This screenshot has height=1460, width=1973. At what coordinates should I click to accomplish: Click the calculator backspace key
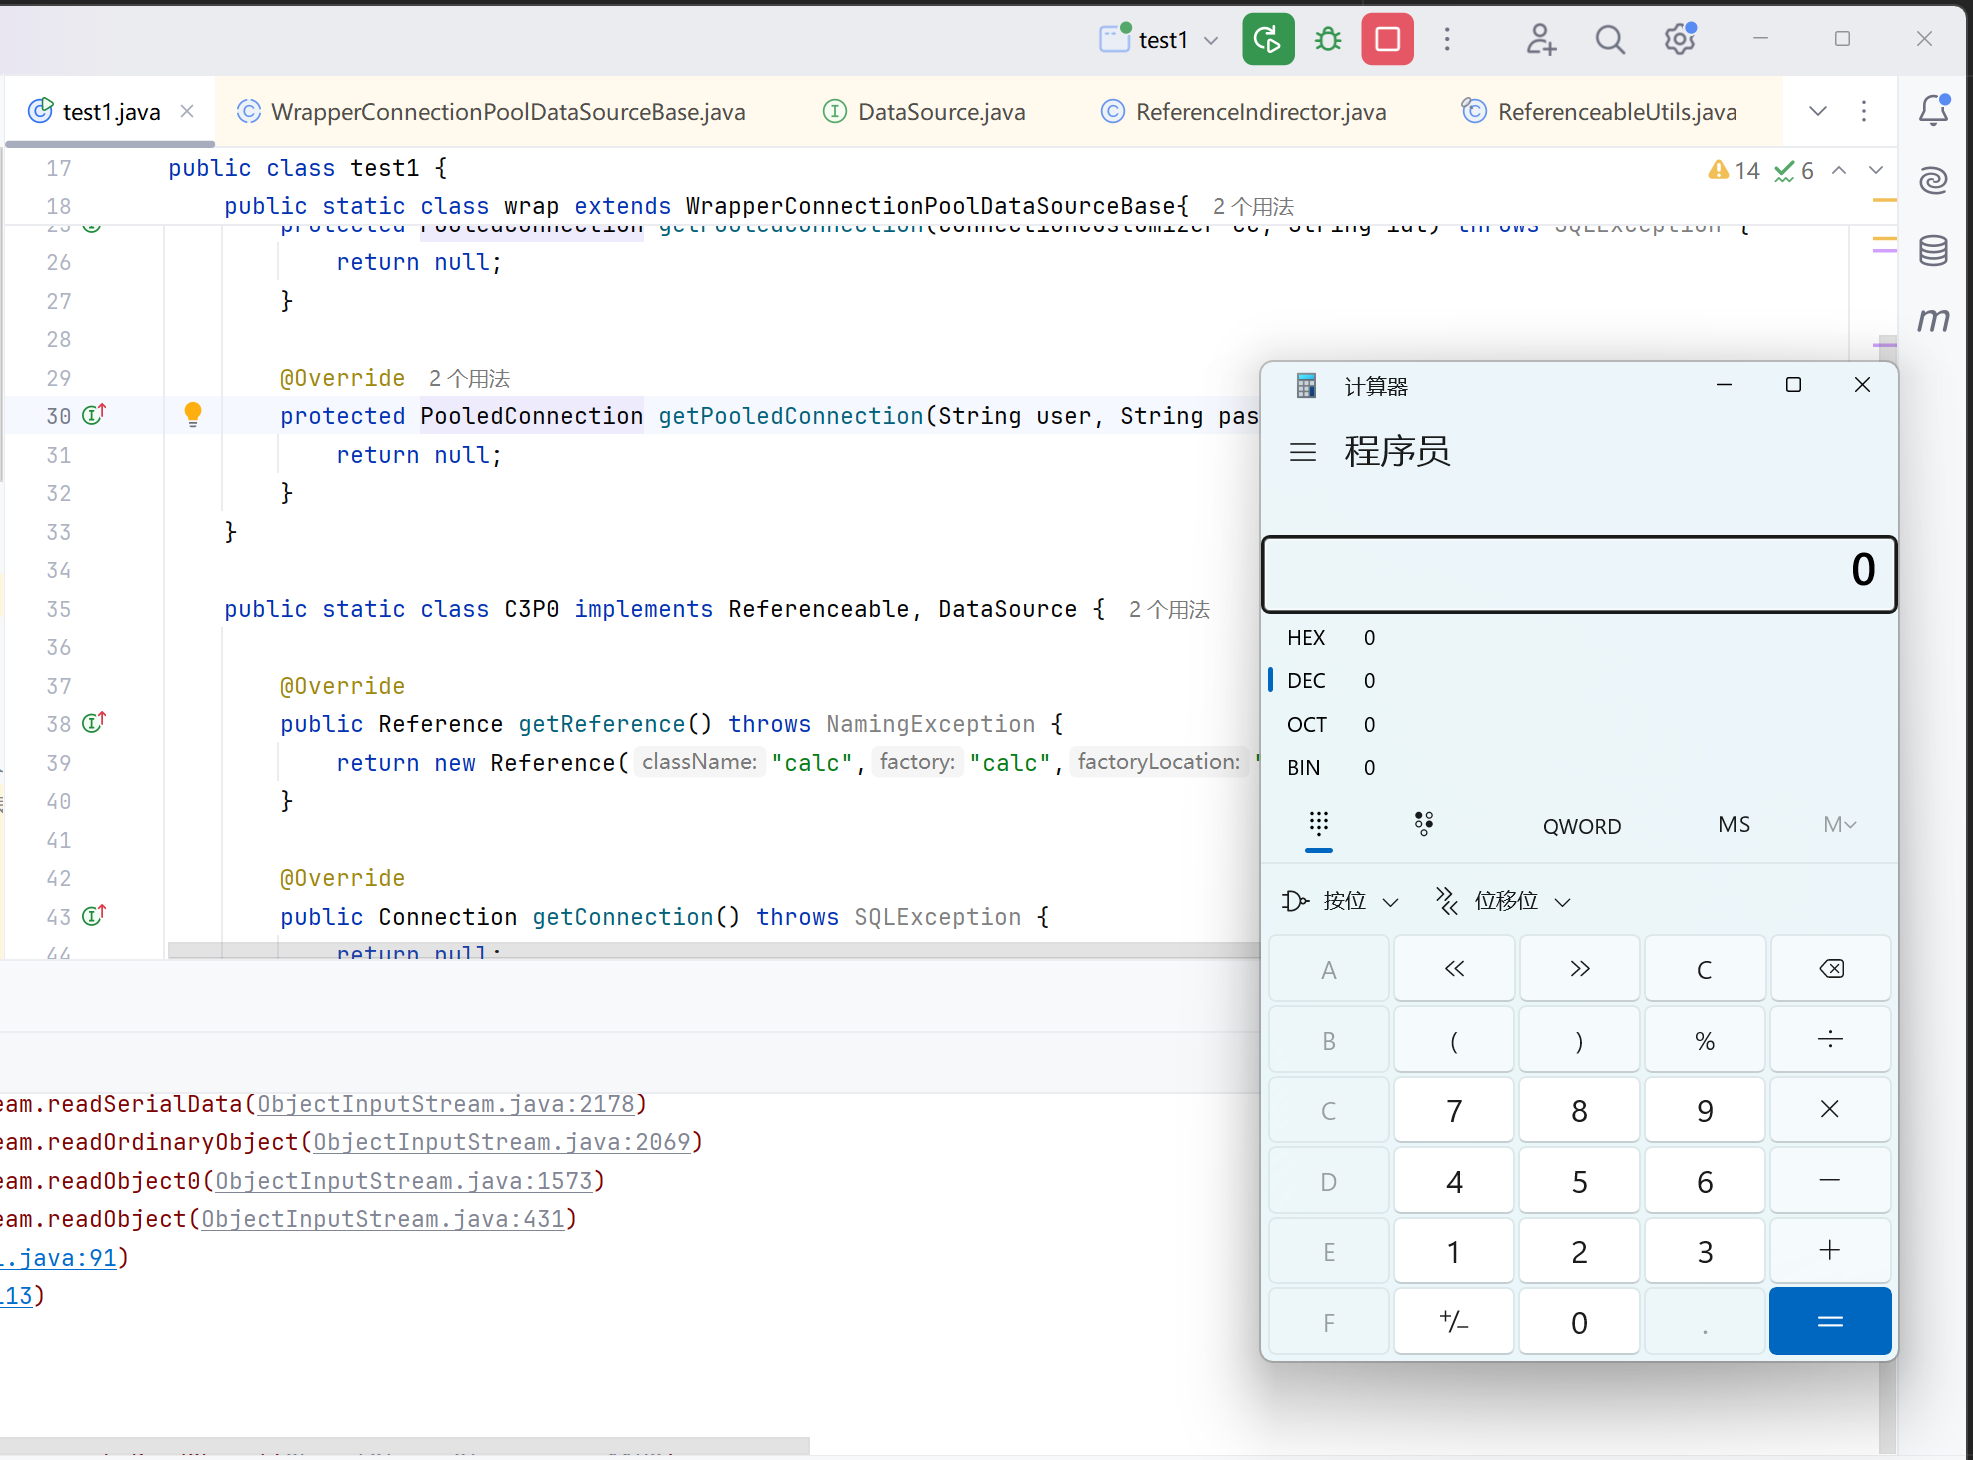(x=1830, y=968)
